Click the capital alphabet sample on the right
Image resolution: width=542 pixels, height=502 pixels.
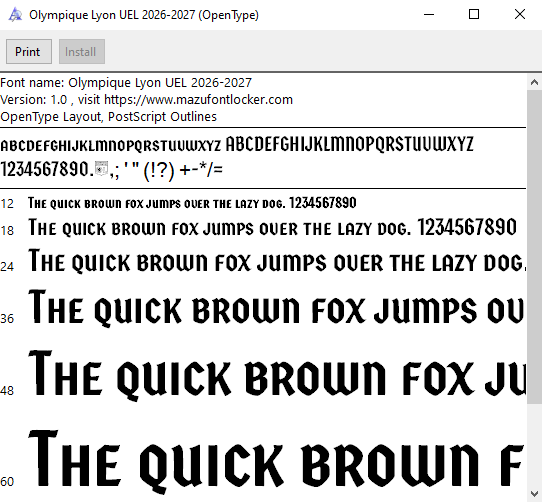pos(349,144)
